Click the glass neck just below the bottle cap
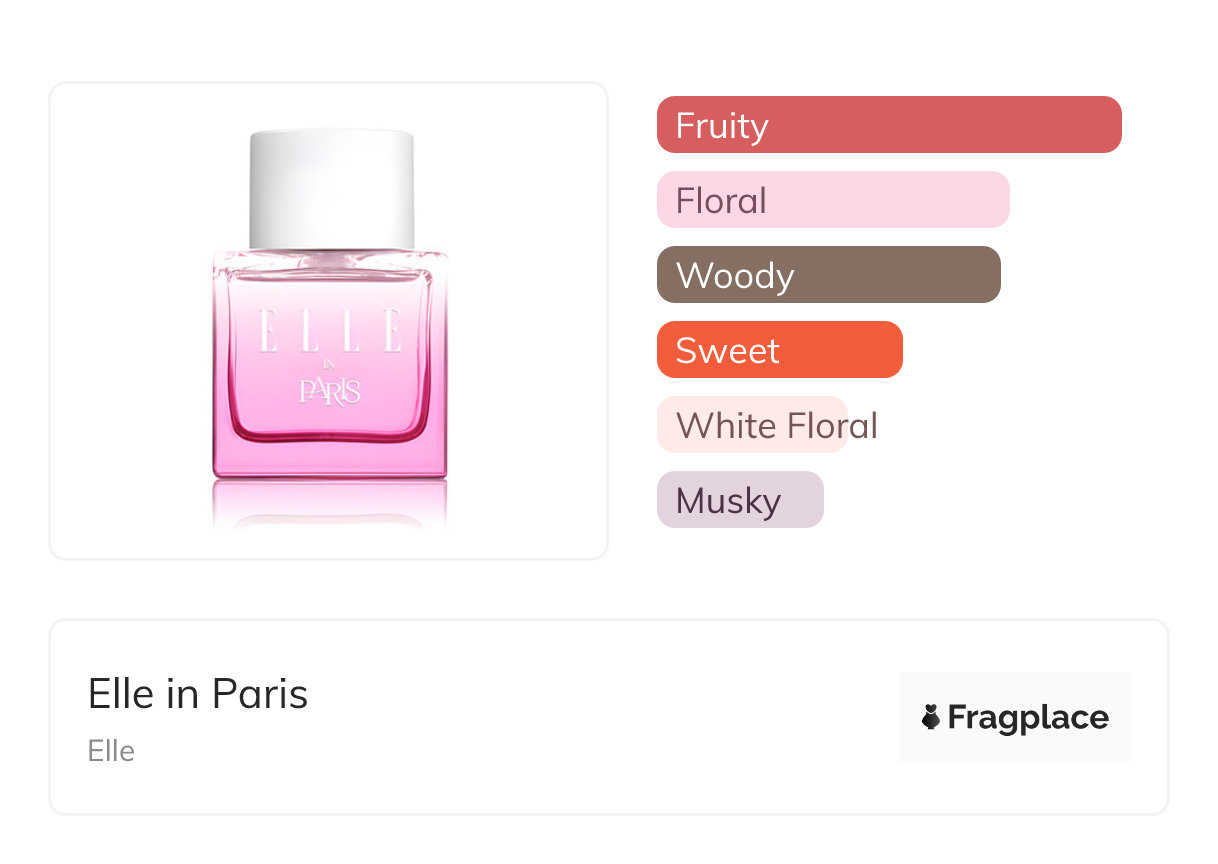The image size is (1218, 864). pos(330,258)
